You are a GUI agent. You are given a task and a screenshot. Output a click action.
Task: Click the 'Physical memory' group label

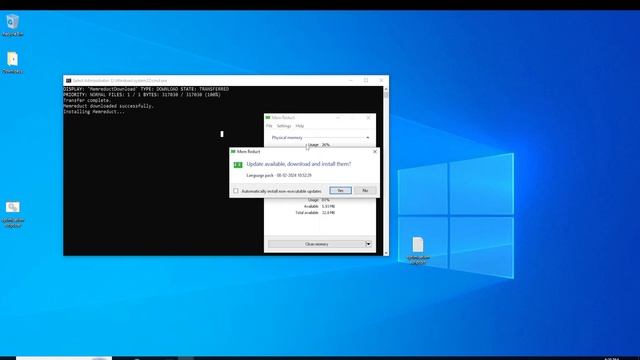pyautogui.click(x=287, y=138)
